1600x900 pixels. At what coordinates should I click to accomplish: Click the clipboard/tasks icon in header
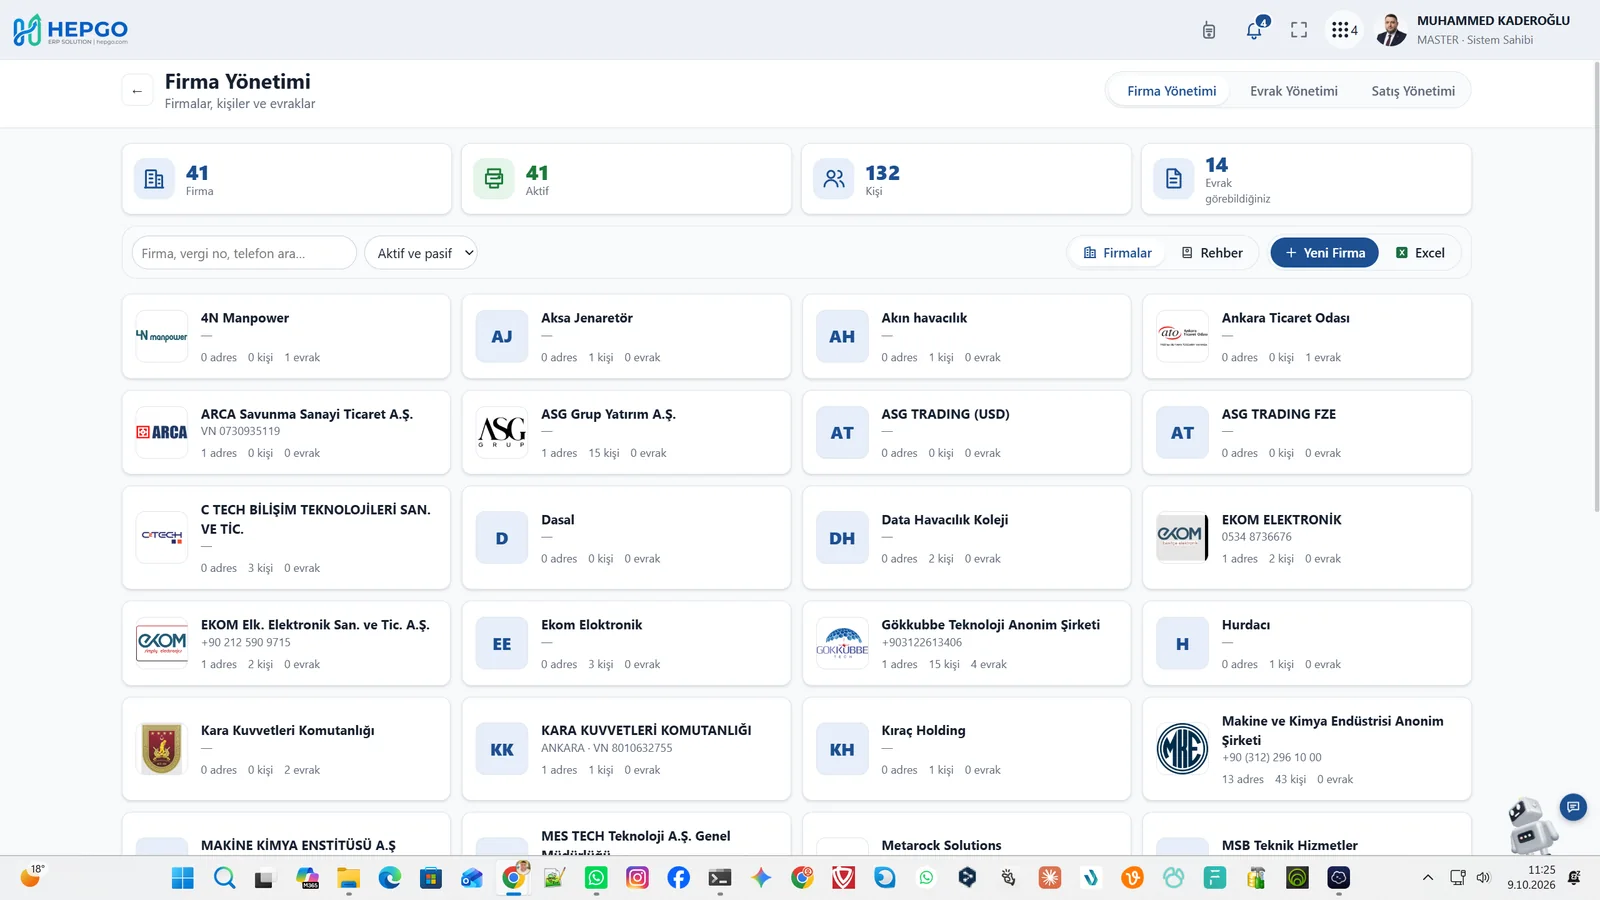click(x=1209, y=30)
